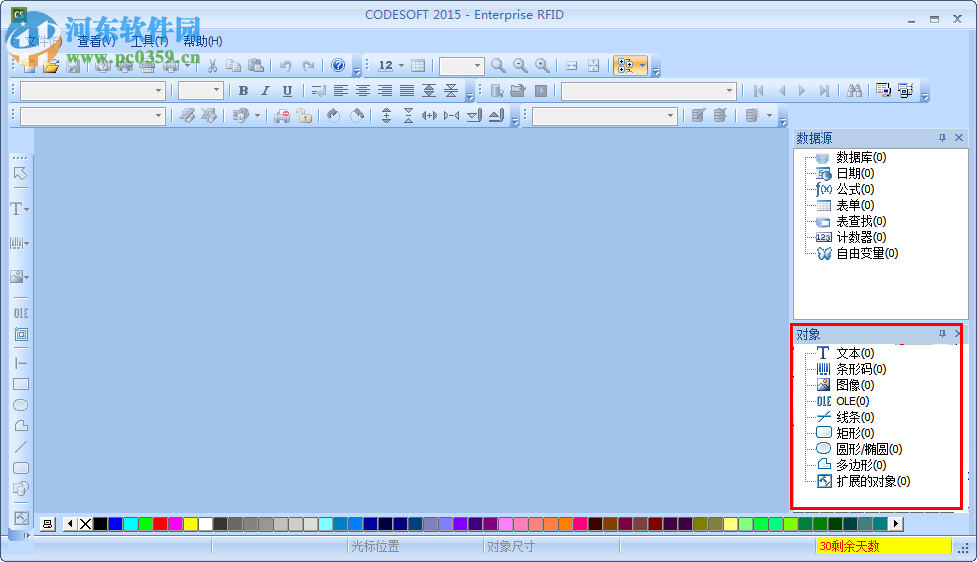The height and width of the screenshot is (562, 977).
Task: Select the Barcode tool in the left toolbar
Action: (17, 242)
